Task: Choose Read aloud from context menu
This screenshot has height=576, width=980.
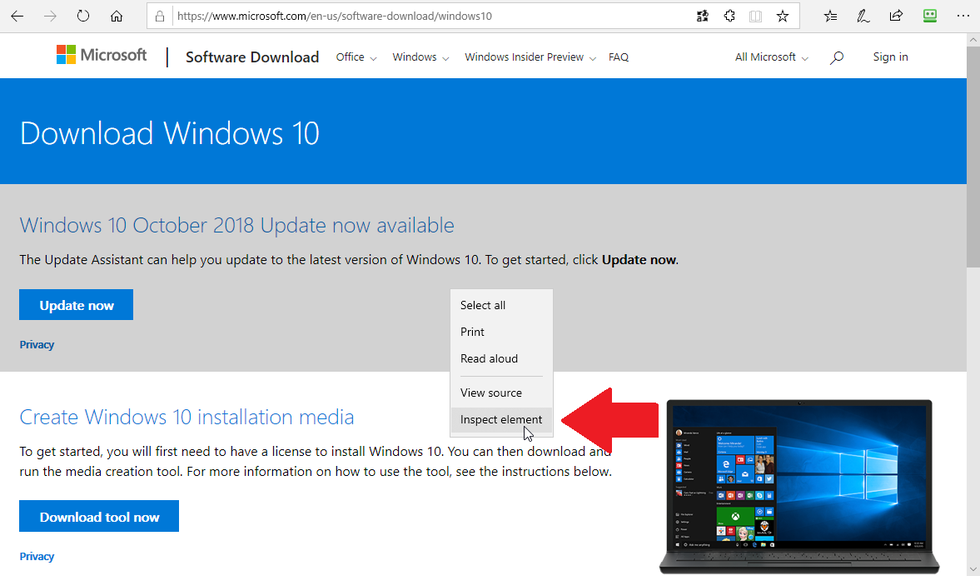Action: click(x=489, y=359)
